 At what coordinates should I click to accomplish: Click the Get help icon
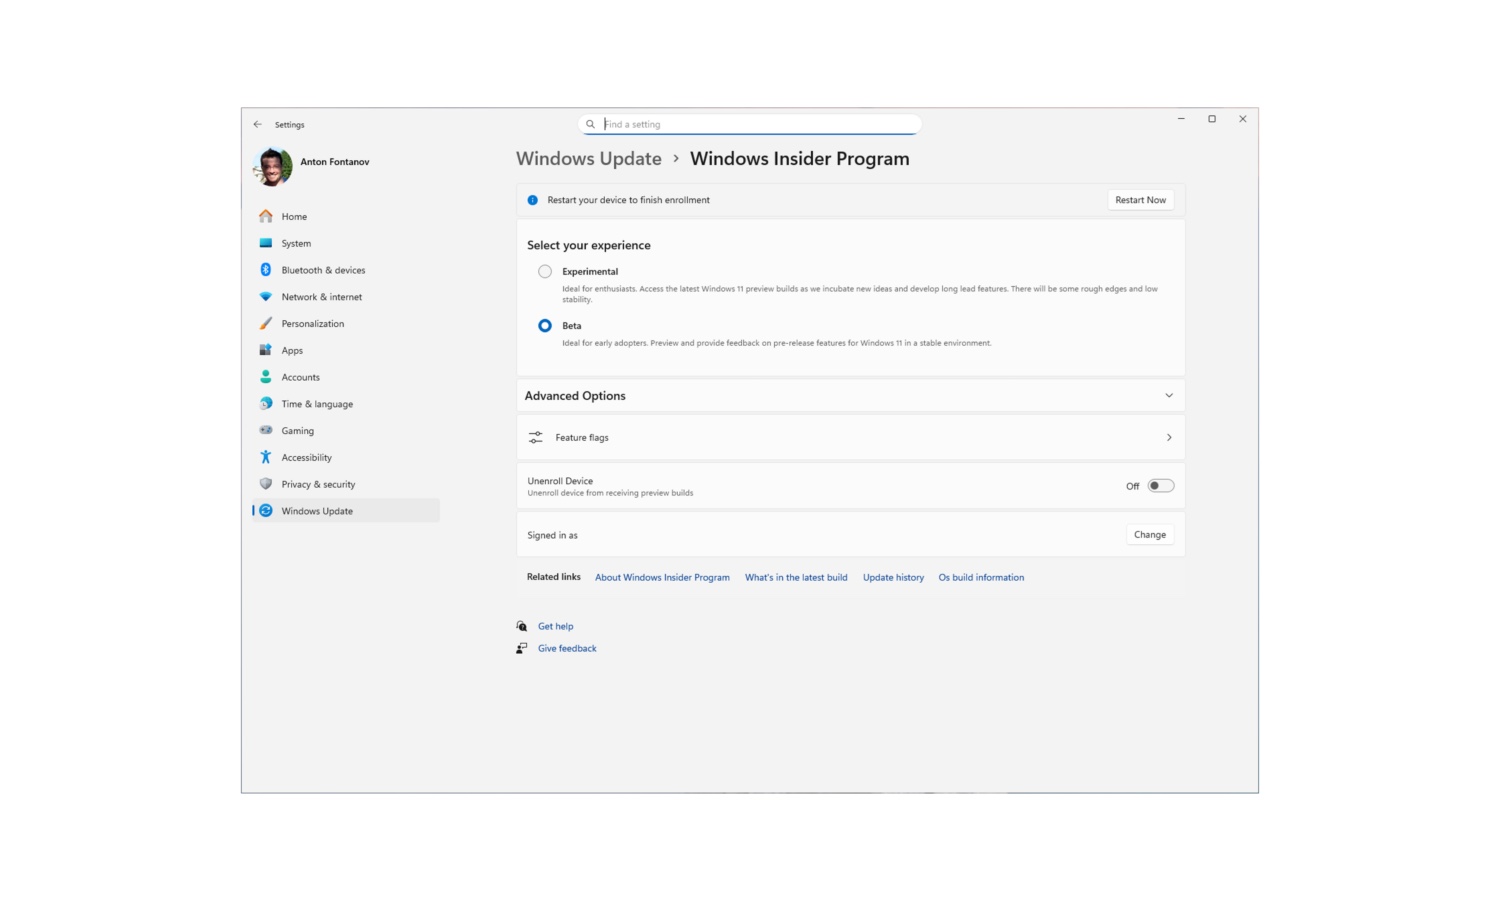[x=522, y=626]
